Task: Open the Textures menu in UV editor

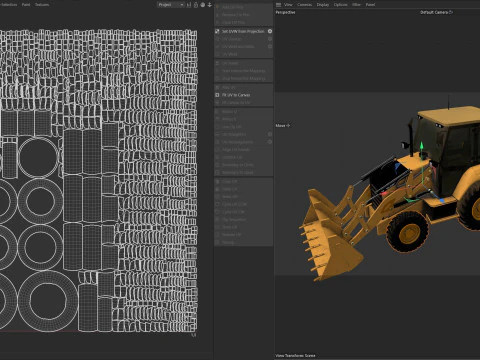Action: pyautogui.click(x=42, y=5)
